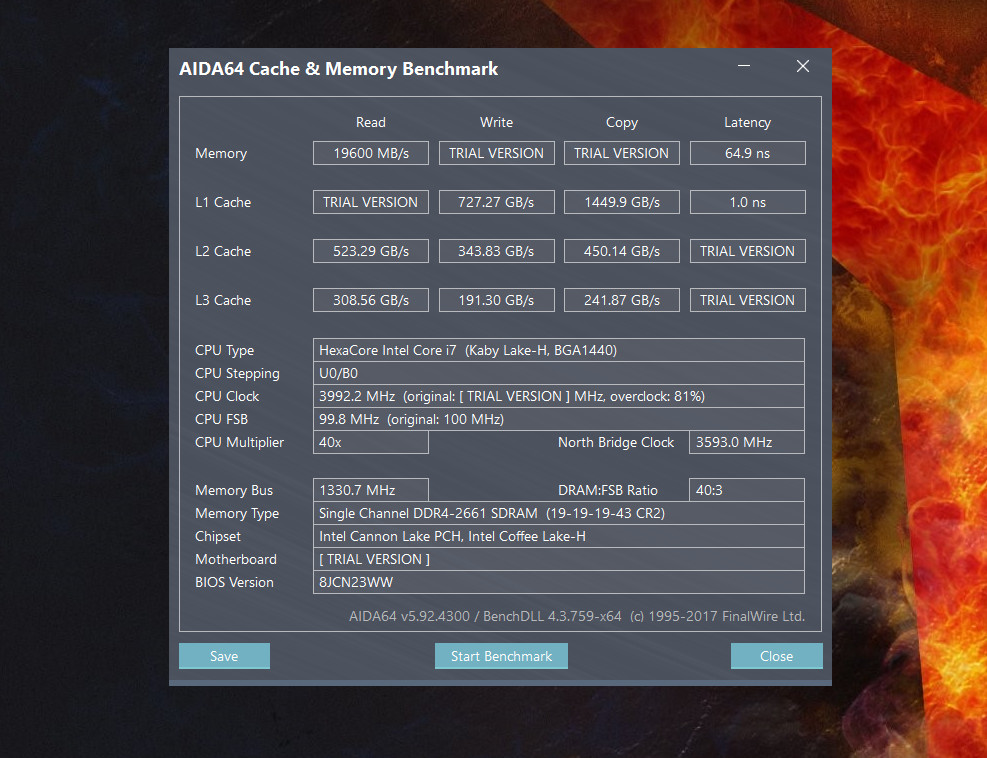Click the CPU Type field listing Kaby Lake-H

pyautogui.click(x=560, y=350)
